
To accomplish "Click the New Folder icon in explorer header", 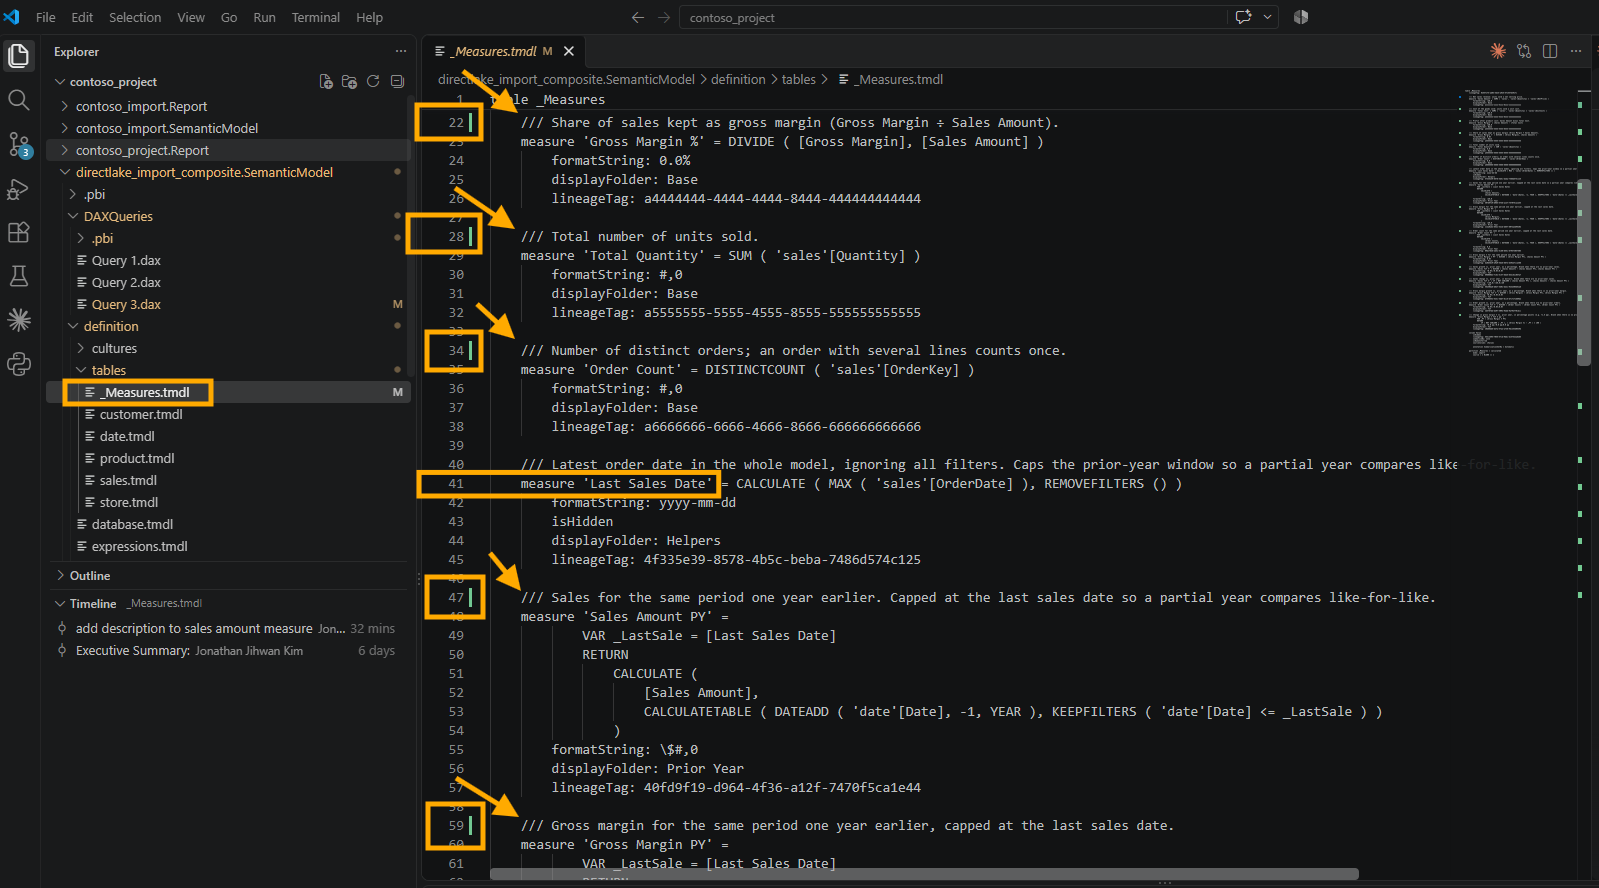I will (349, 82).
